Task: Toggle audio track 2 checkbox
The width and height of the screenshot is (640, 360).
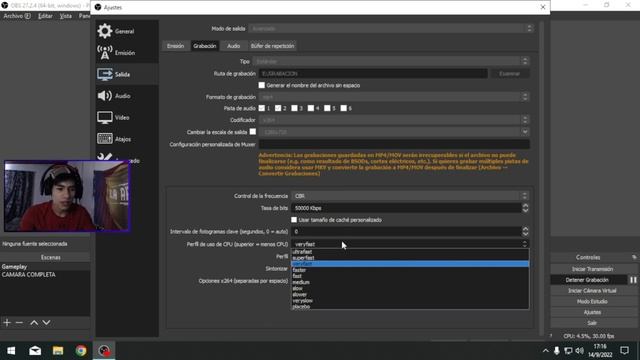Action: [278, 108]
